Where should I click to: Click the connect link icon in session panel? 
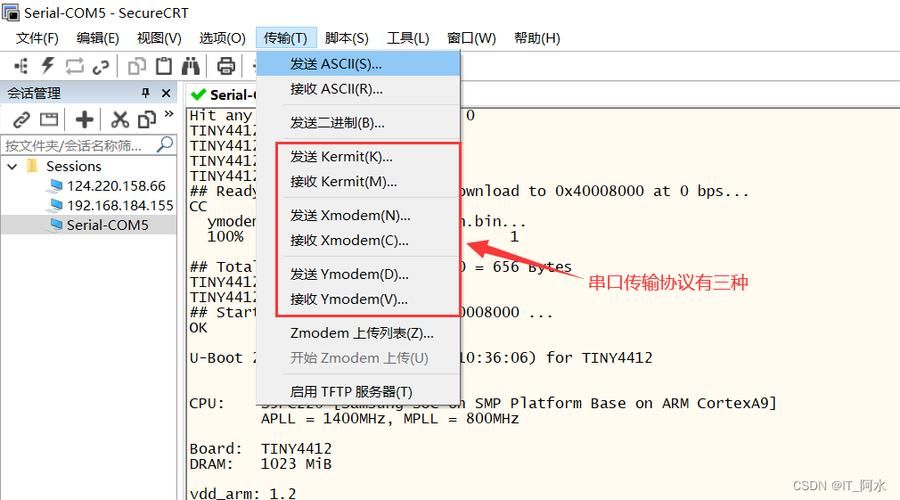[x=21, y=120]
